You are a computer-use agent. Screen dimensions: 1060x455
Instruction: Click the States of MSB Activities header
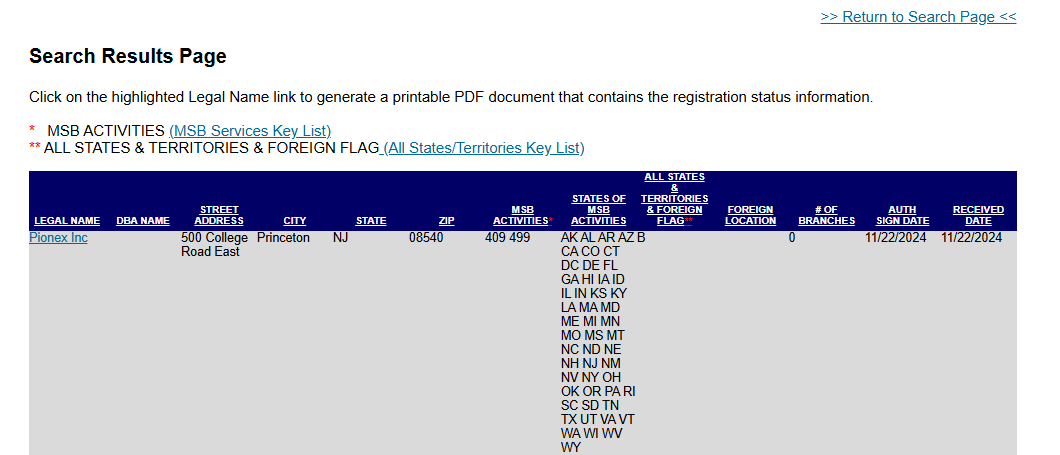(599, 210)
